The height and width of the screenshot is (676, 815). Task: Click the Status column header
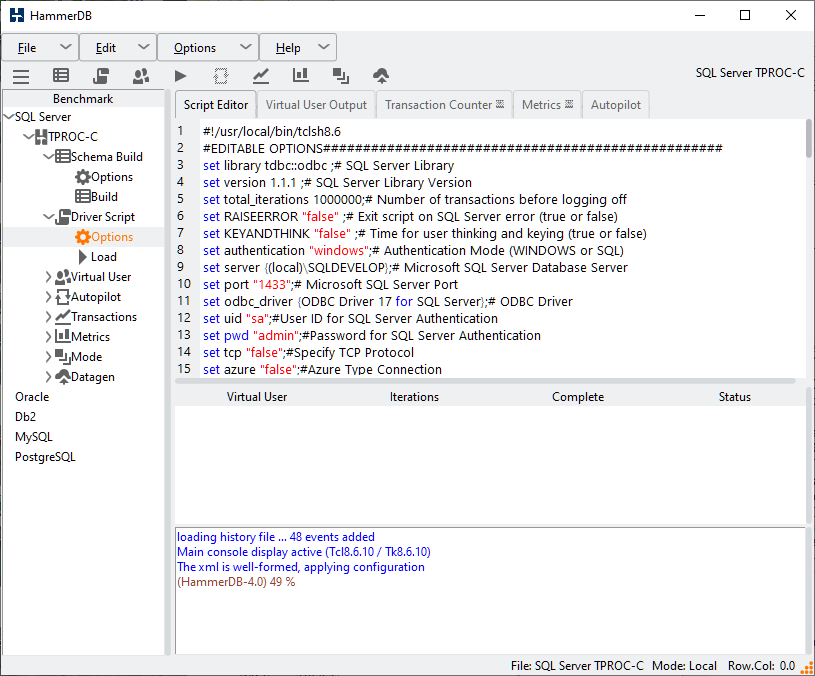[734, 397]
